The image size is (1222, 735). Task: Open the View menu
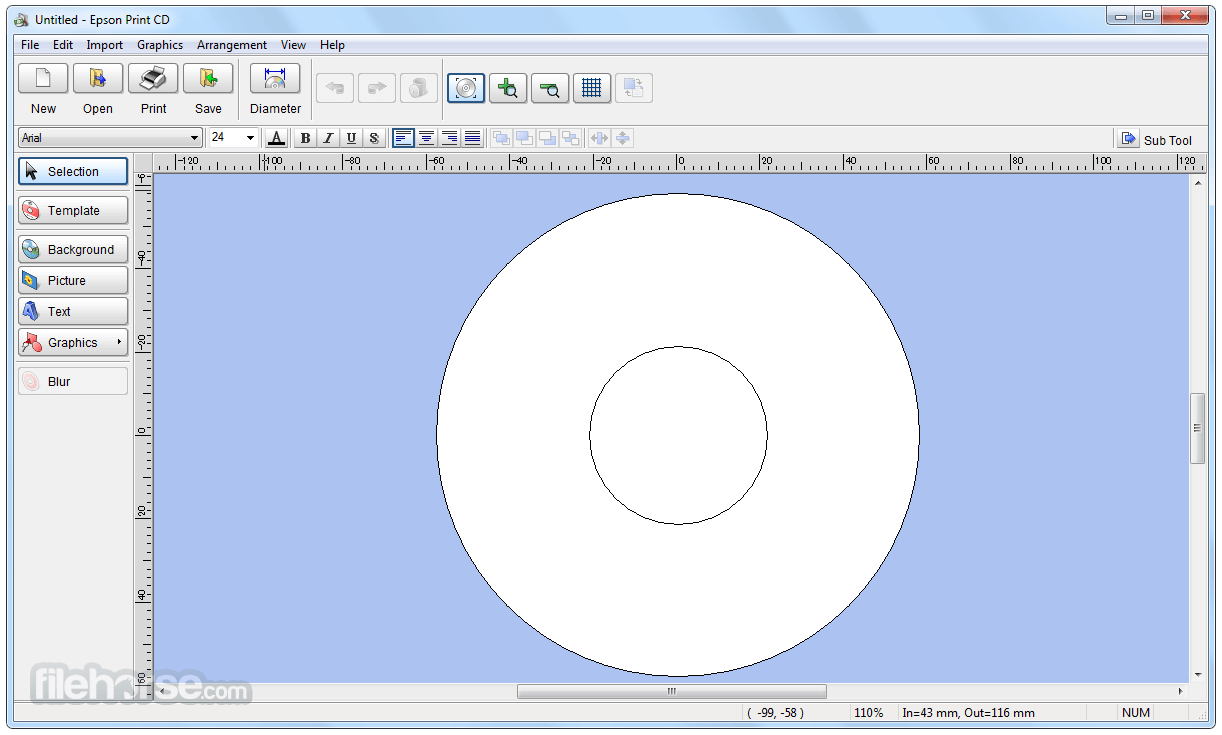[x=293, y=45]
